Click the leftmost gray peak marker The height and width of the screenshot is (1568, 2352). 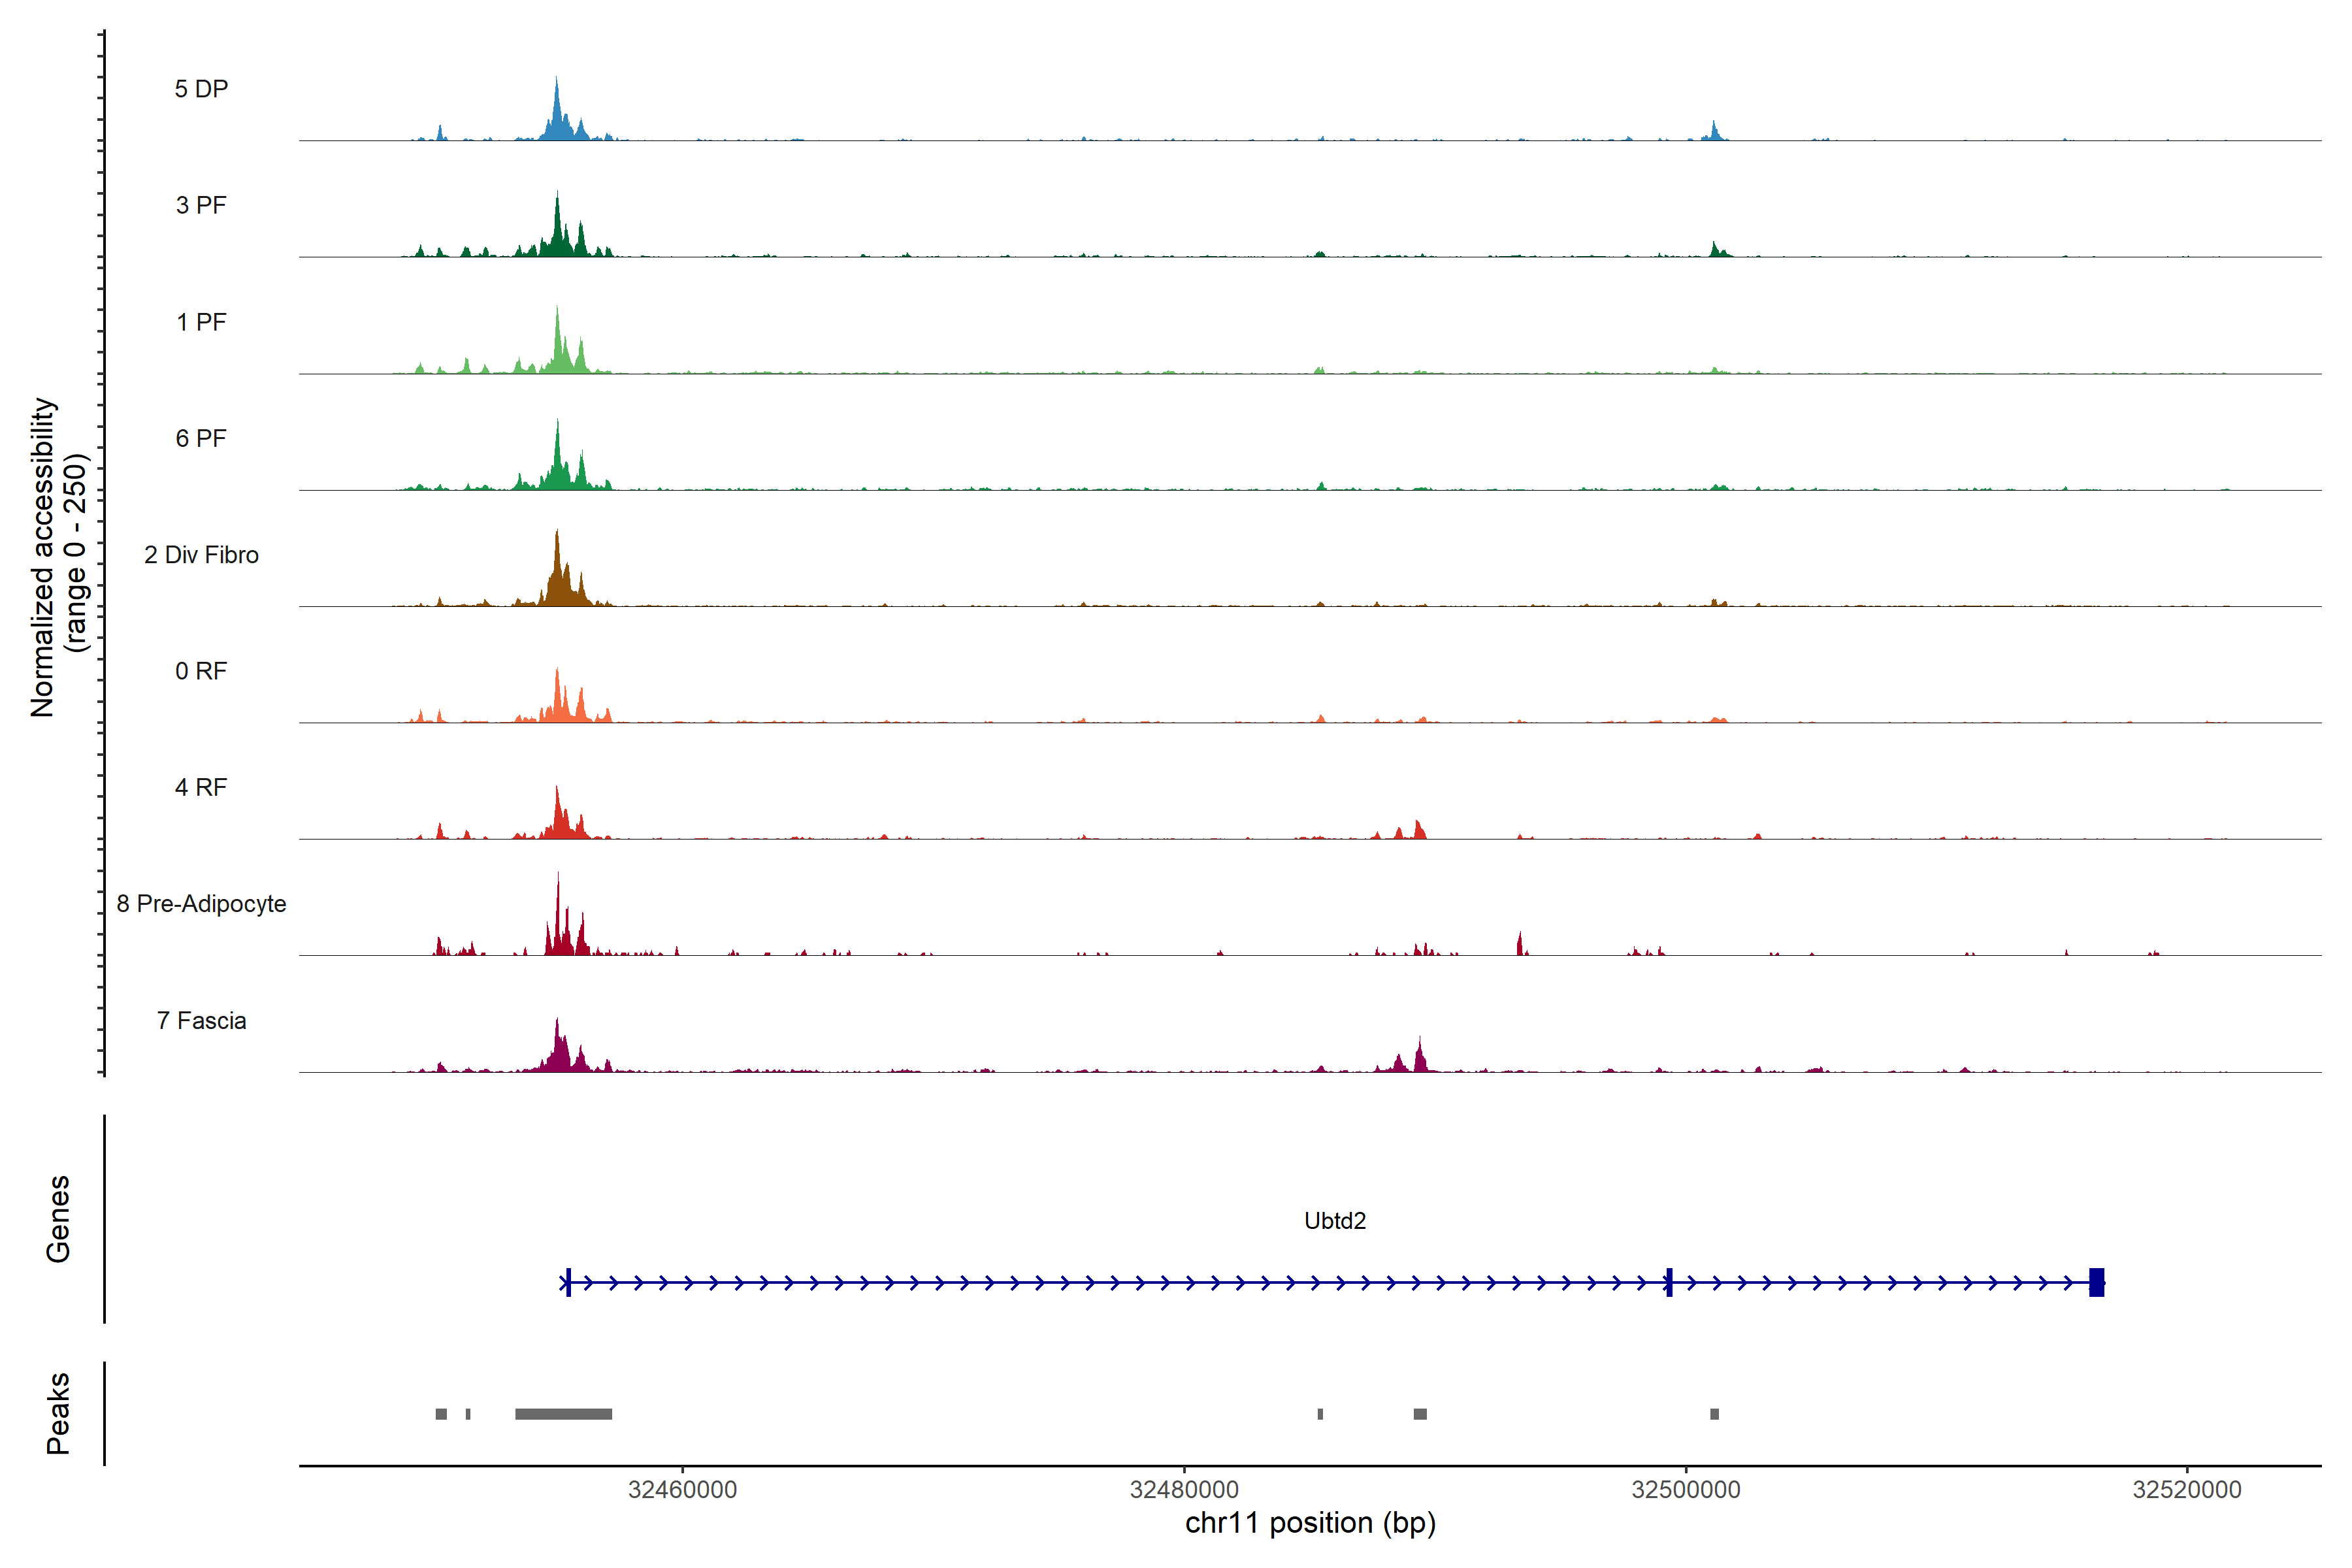point(441,1414)
